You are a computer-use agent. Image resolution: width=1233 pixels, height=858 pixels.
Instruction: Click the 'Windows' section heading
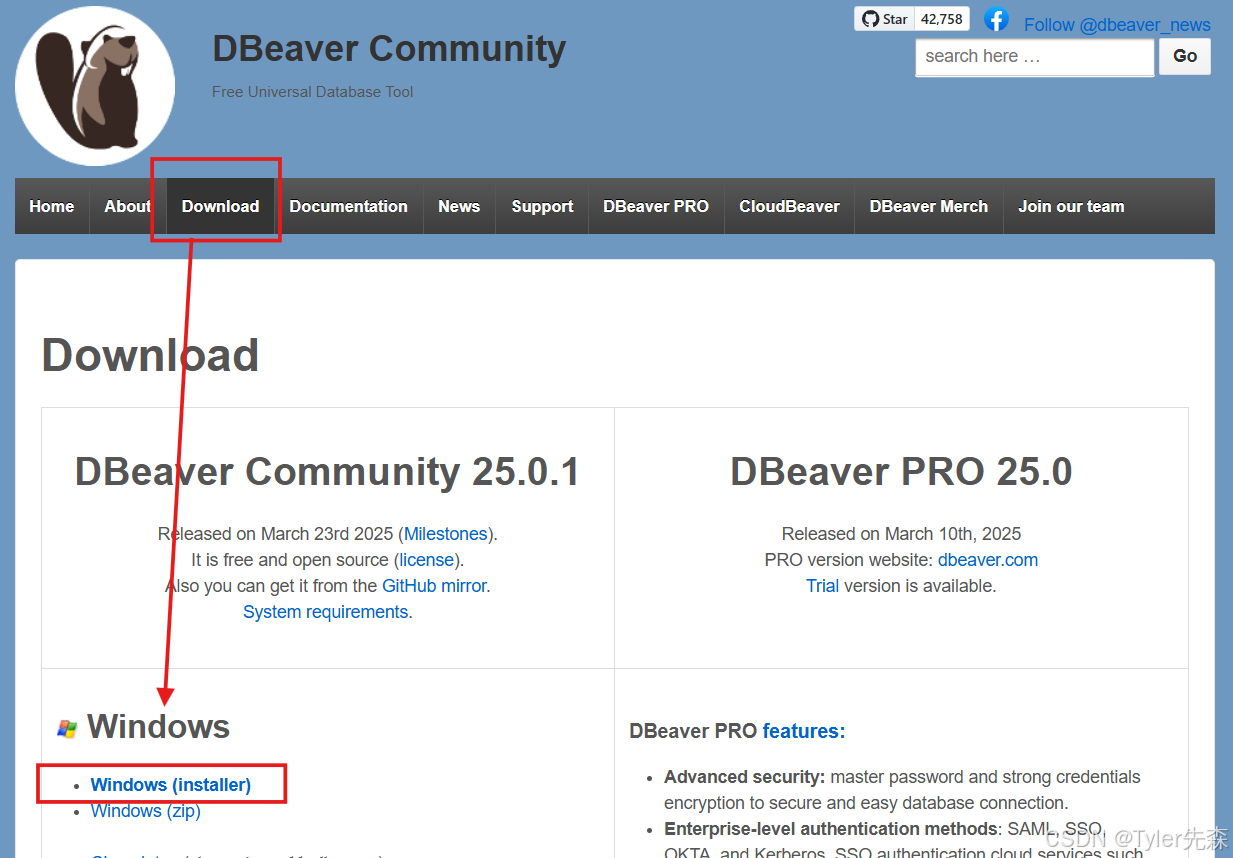click(159, 727)
